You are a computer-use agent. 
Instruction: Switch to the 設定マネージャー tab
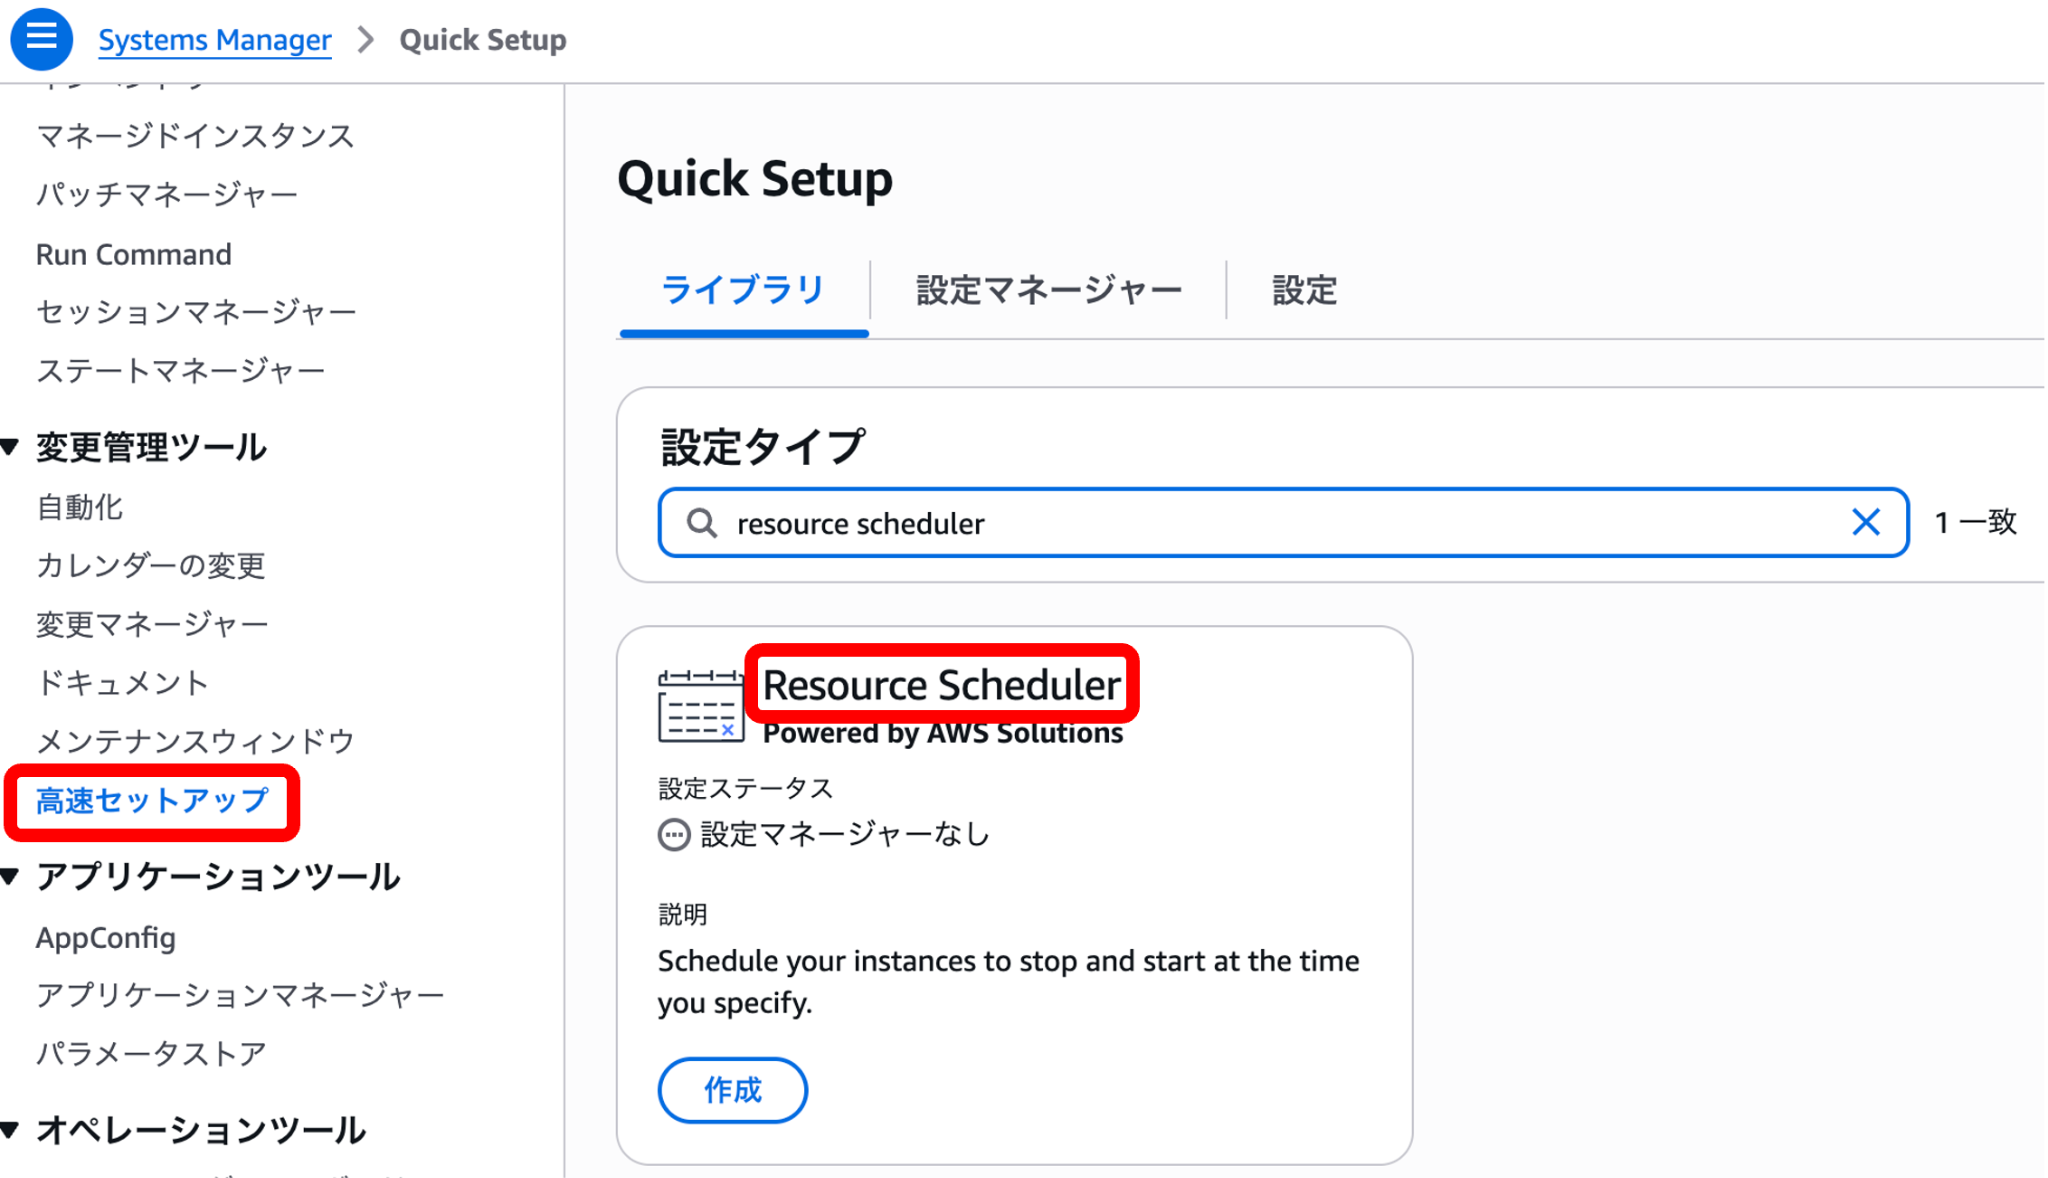click(x=1048, y=290)
